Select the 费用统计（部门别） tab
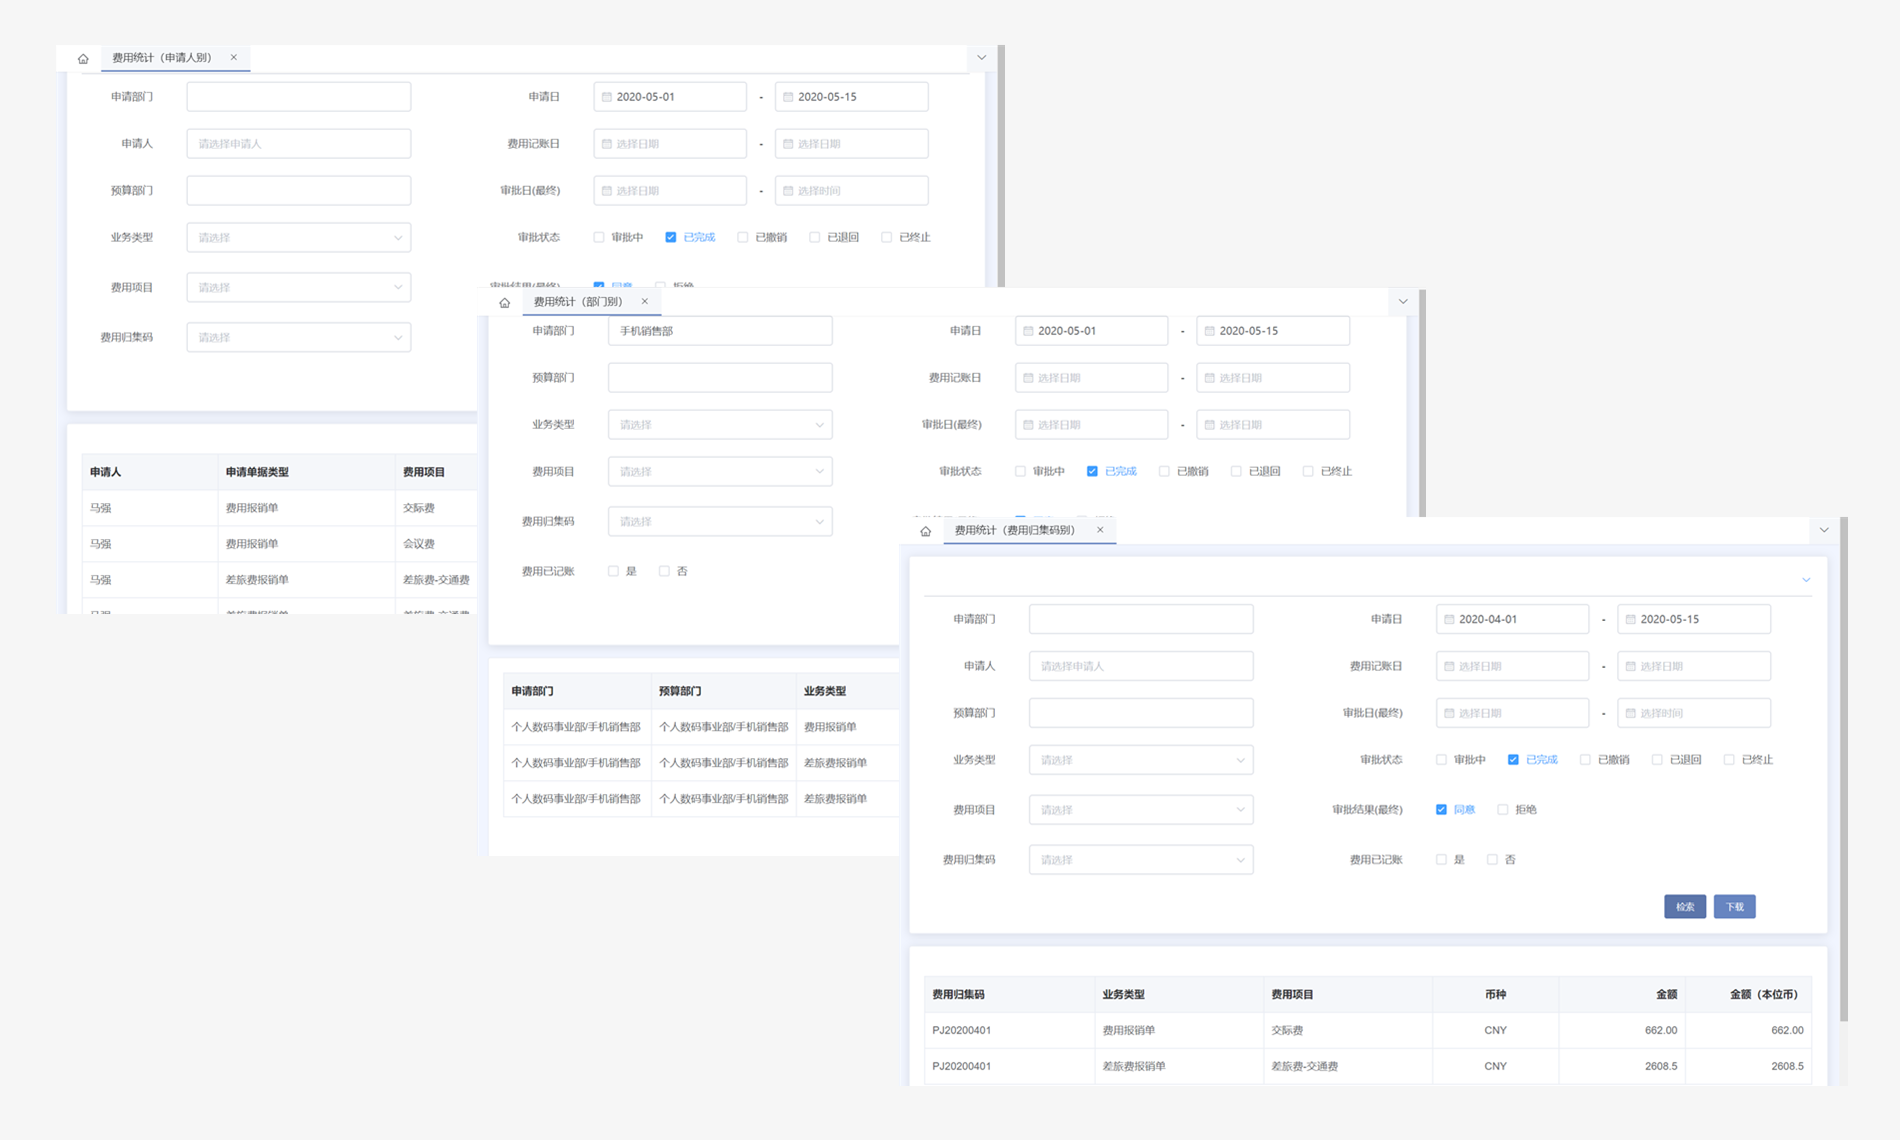The width and height of the screenshot is (1900, 1140). (x=578, y=302)
